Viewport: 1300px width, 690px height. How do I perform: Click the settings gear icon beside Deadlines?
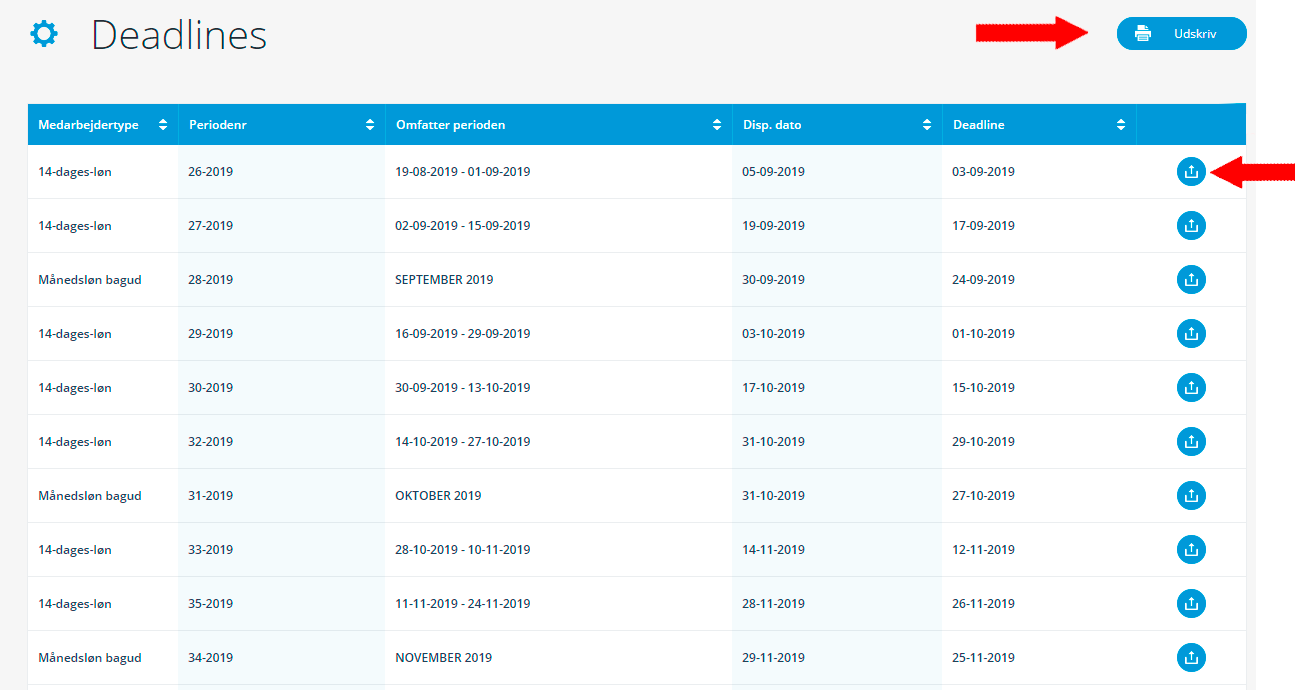tap(44, 35)
